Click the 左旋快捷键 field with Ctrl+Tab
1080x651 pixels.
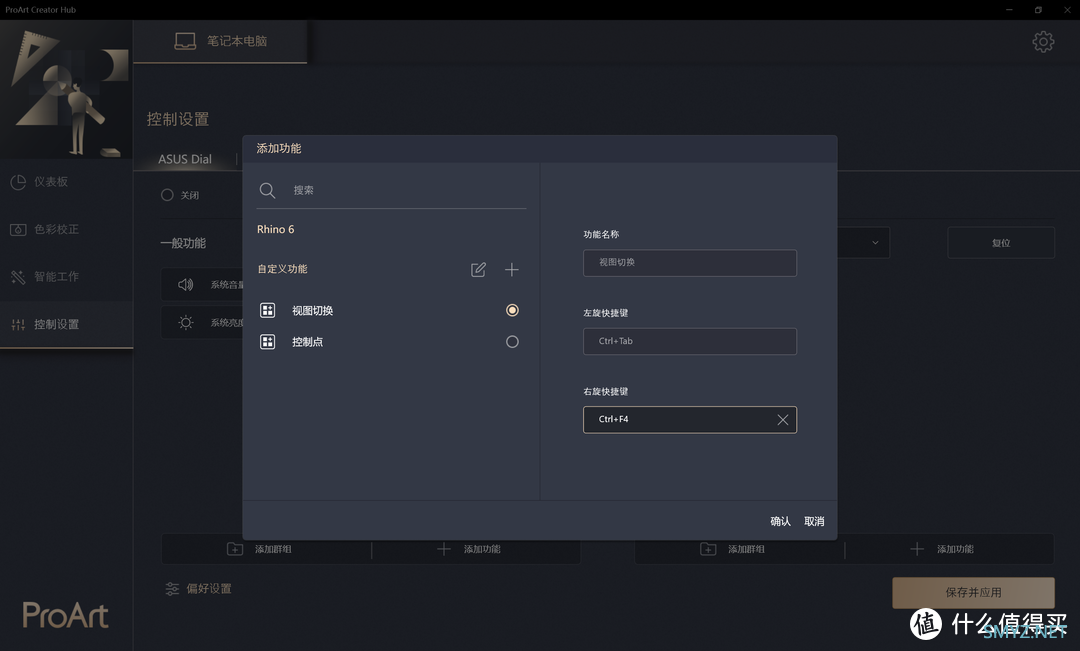689,341
